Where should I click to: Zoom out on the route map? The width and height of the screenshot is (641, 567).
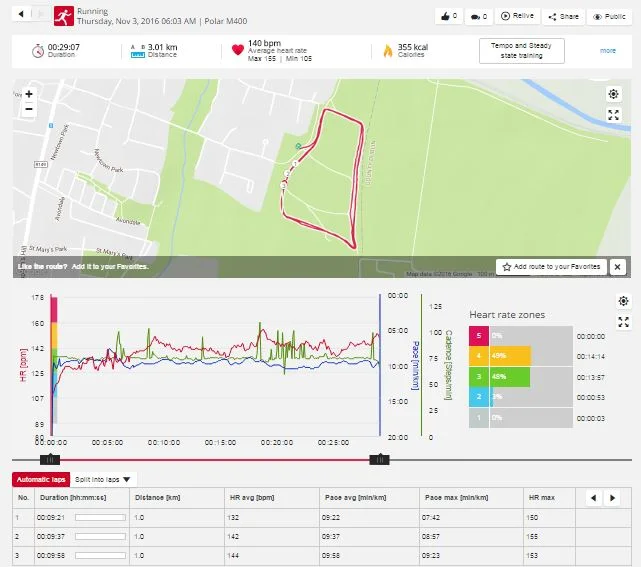(x=28, y=108)
